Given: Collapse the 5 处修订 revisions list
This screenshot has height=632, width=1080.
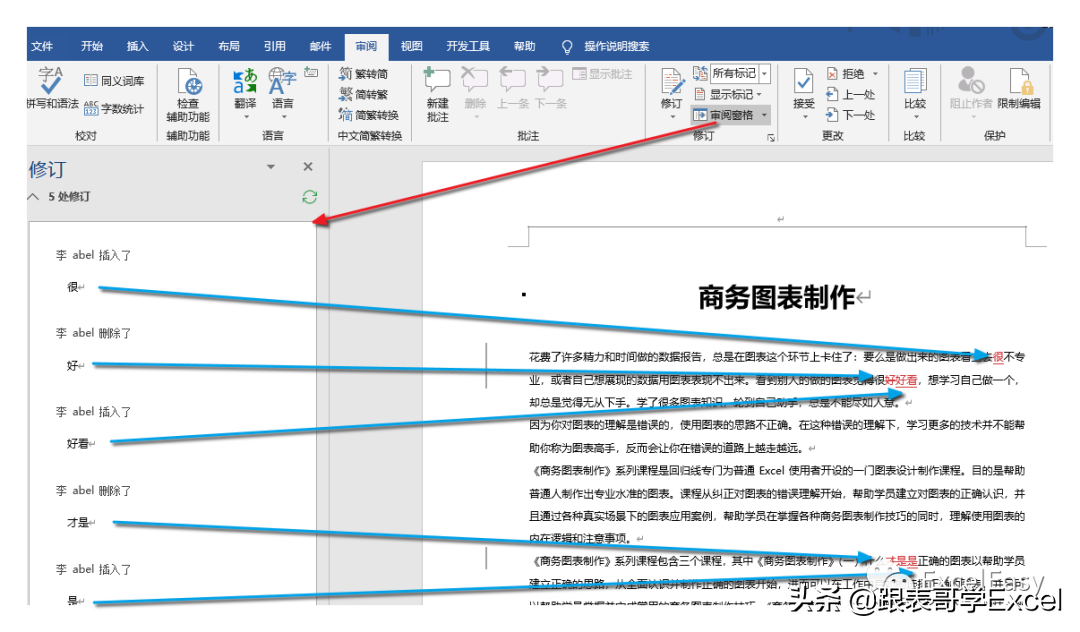Looking at the screenshot, I should tap(33, 196).
